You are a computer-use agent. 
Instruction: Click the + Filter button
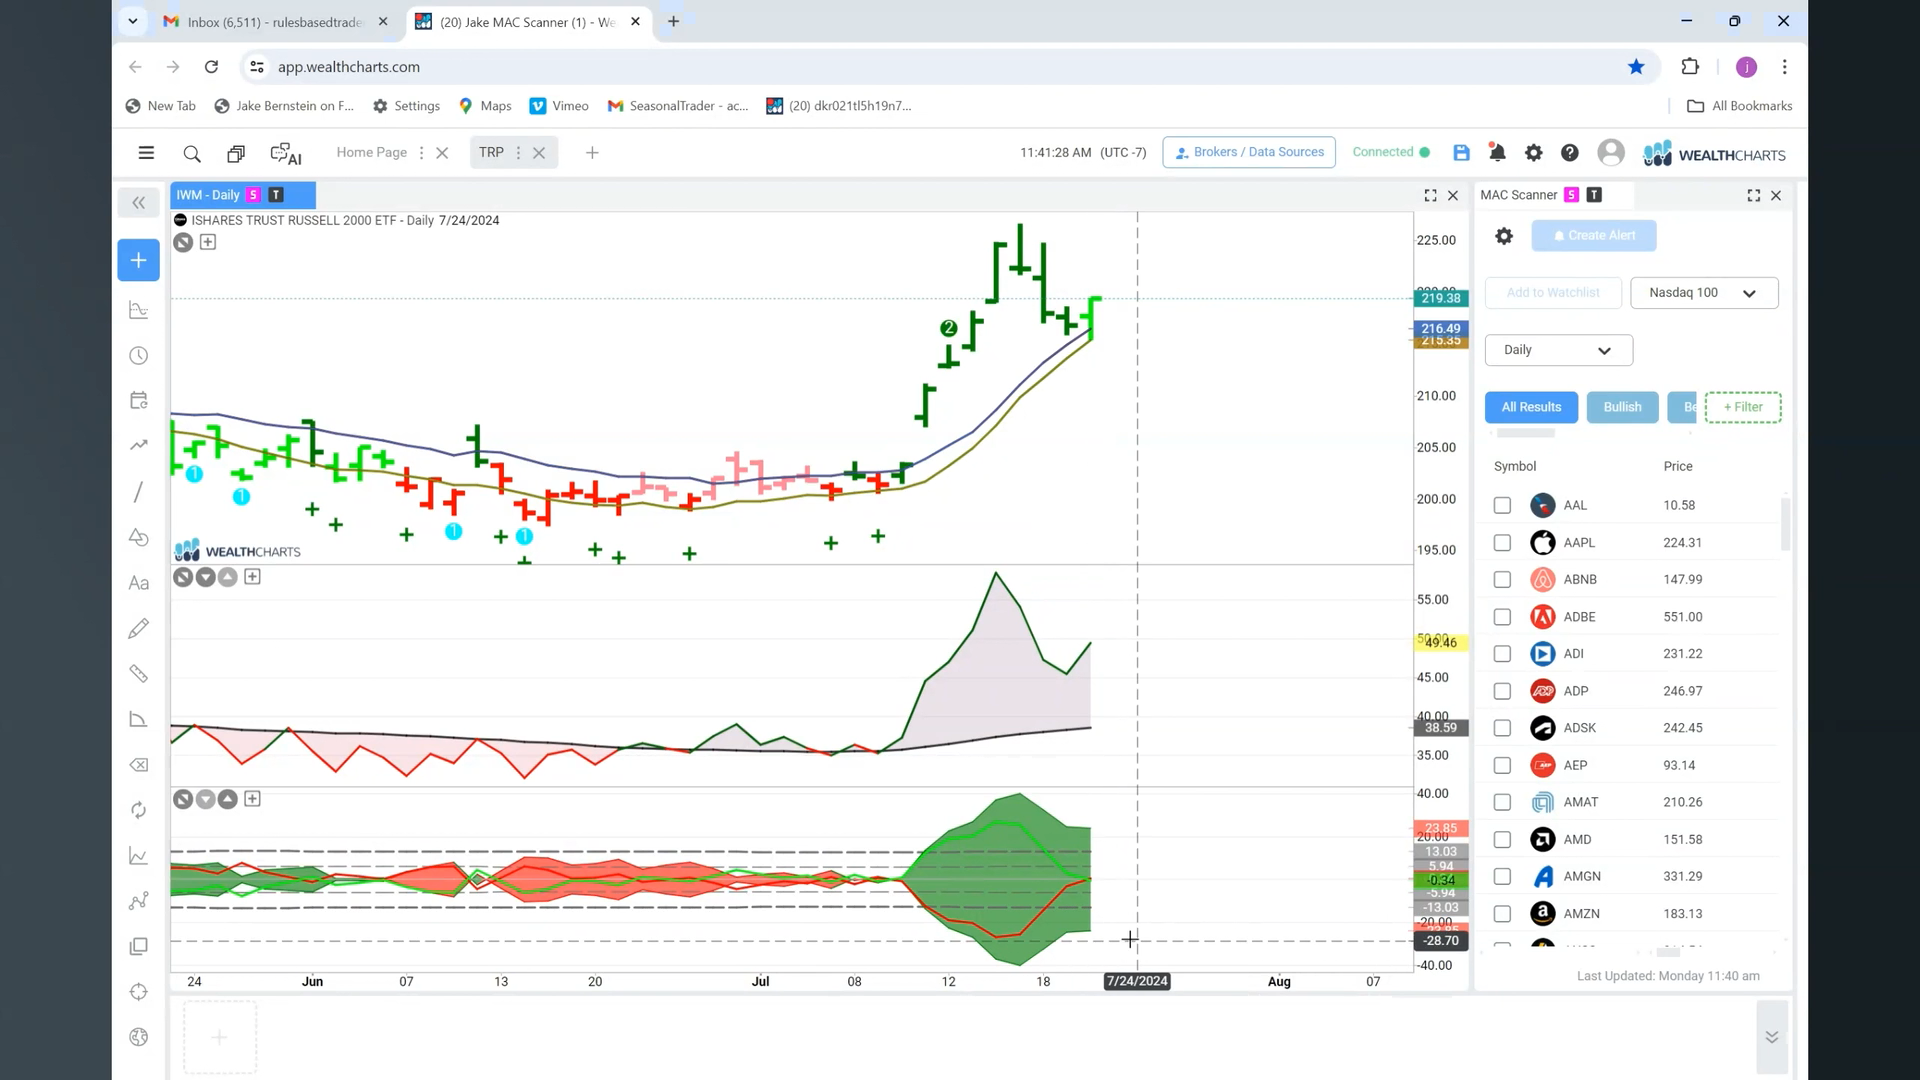point(1743,407)
